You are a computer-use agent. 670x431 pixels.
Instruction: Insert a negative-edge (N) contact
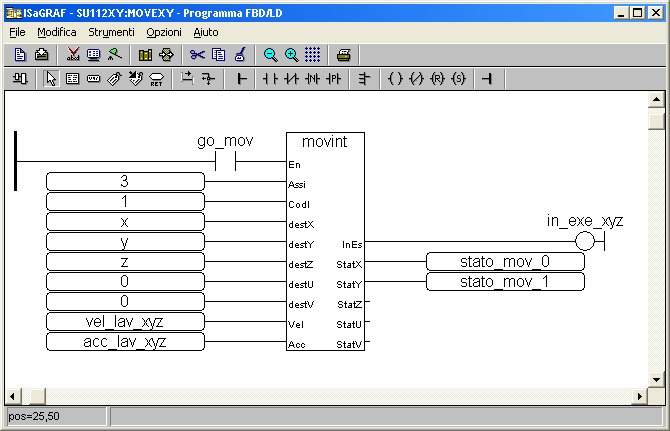click(312, 79)
